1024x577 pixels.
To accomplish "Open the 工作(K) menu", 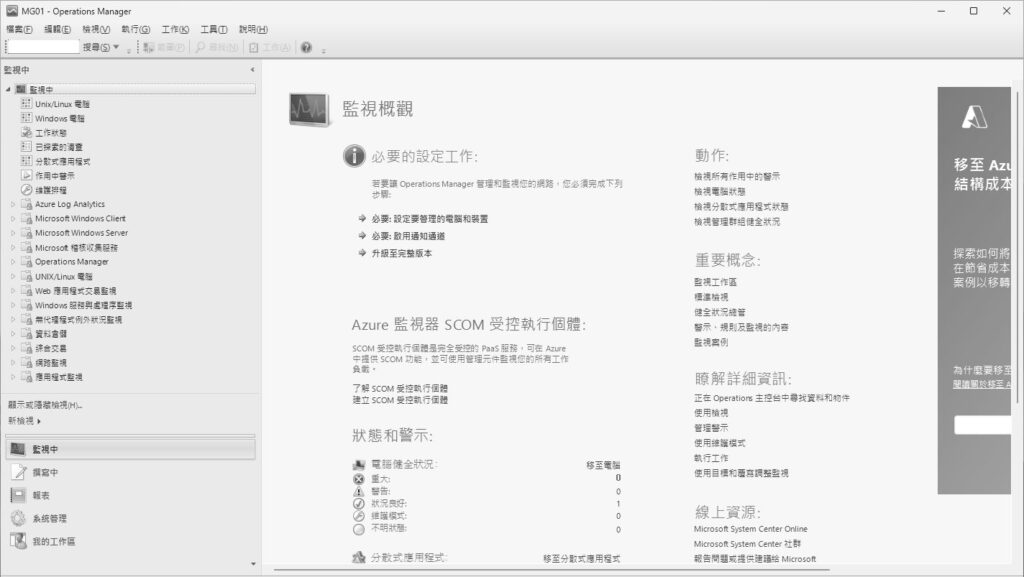I will point(175,29).
